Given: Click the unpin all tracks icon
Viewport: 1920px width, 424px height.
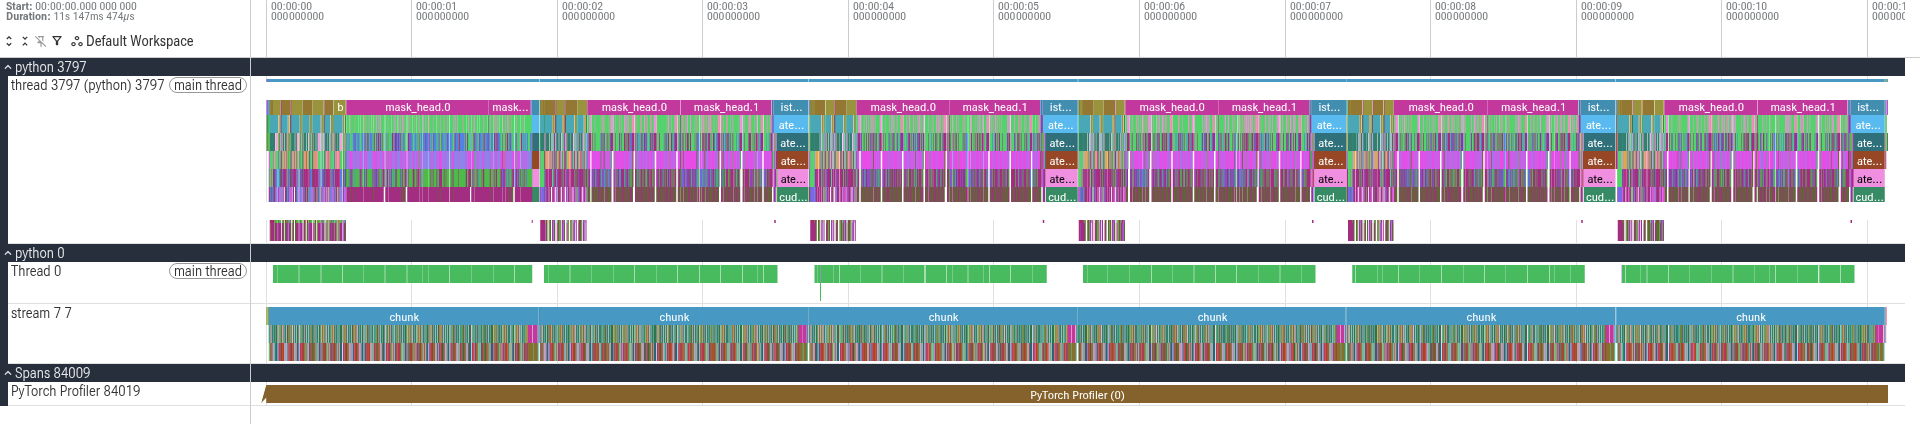Looking at the screenshot, I should pos(41,41).
